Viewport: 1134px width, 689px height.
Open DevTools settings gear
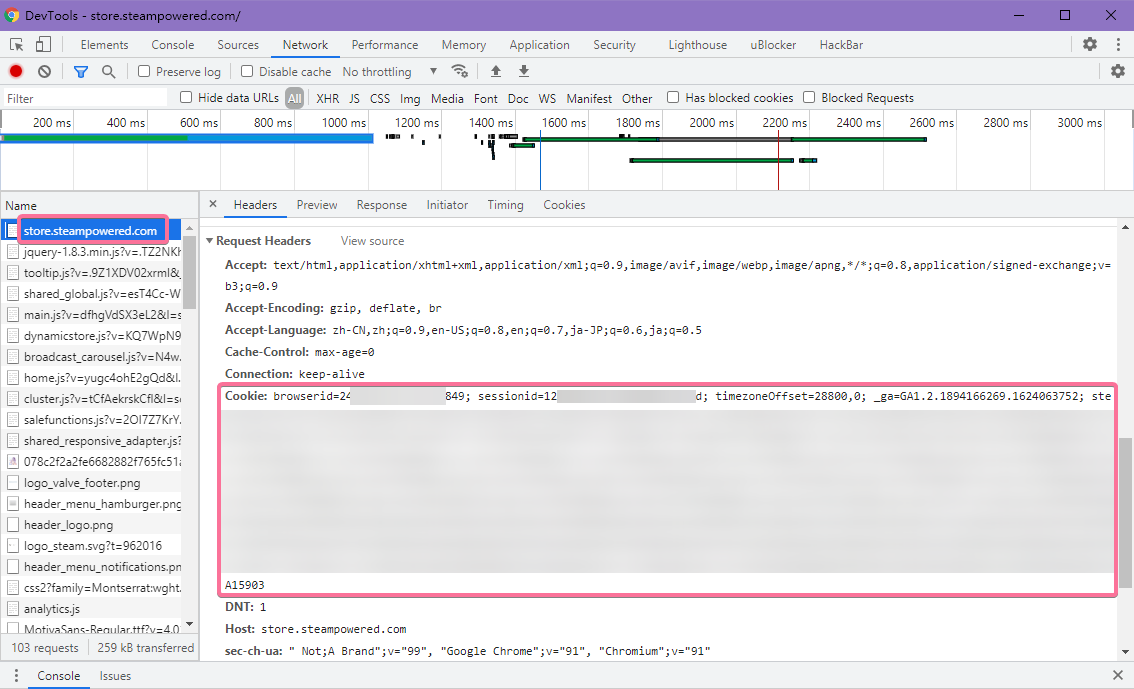[1090, 44]
